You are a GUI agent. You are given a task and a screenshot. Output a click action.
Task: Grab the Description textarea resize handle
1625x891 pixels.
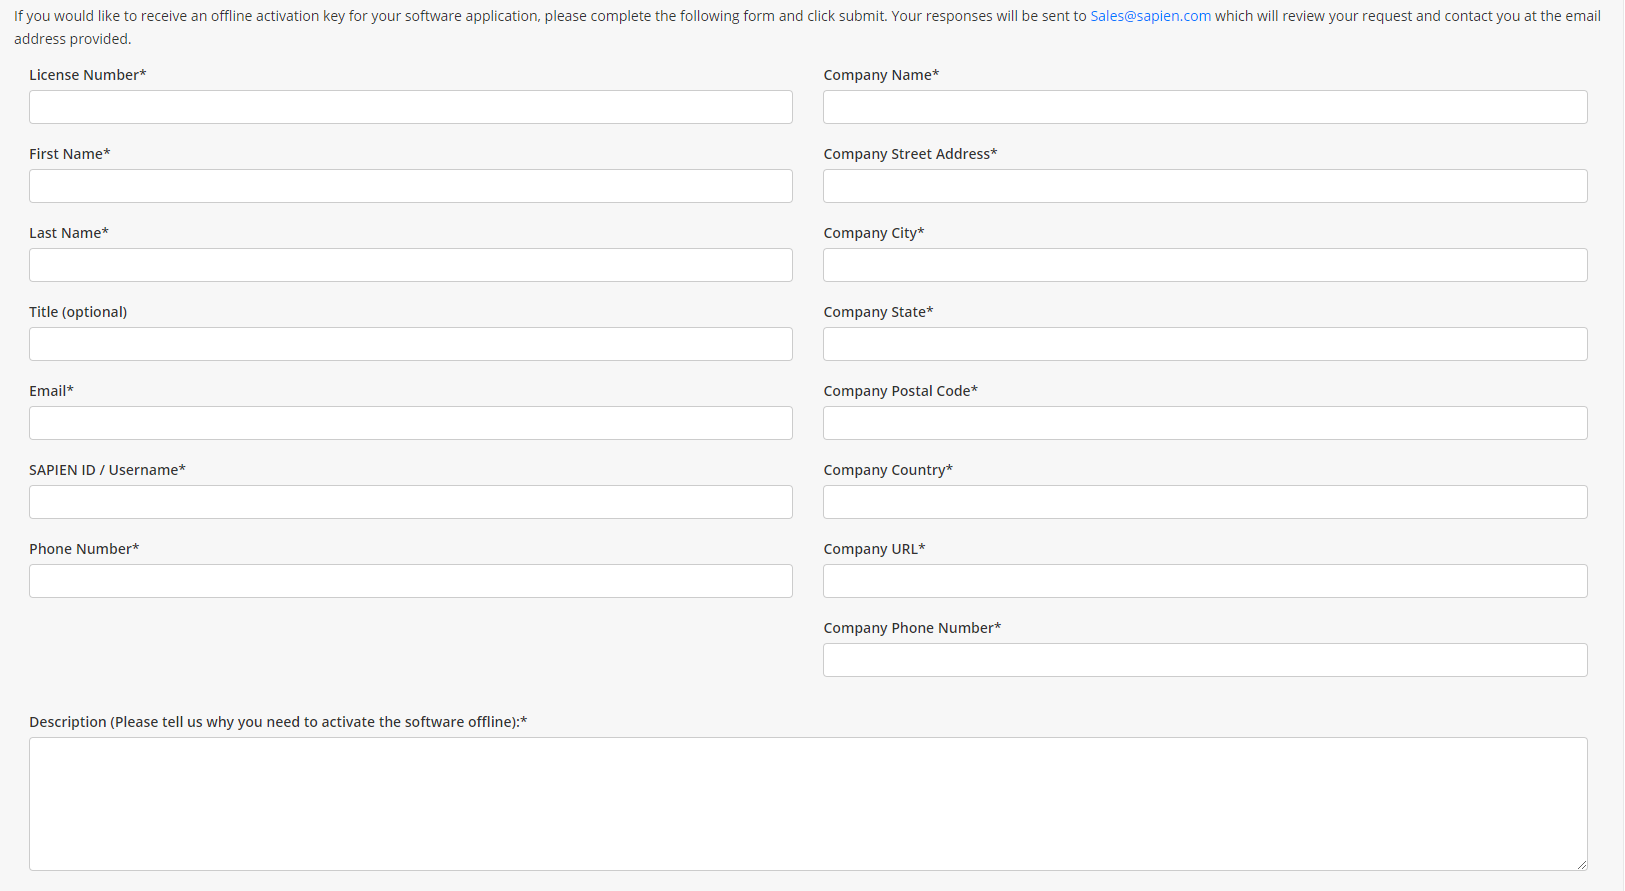point(1581,864)
